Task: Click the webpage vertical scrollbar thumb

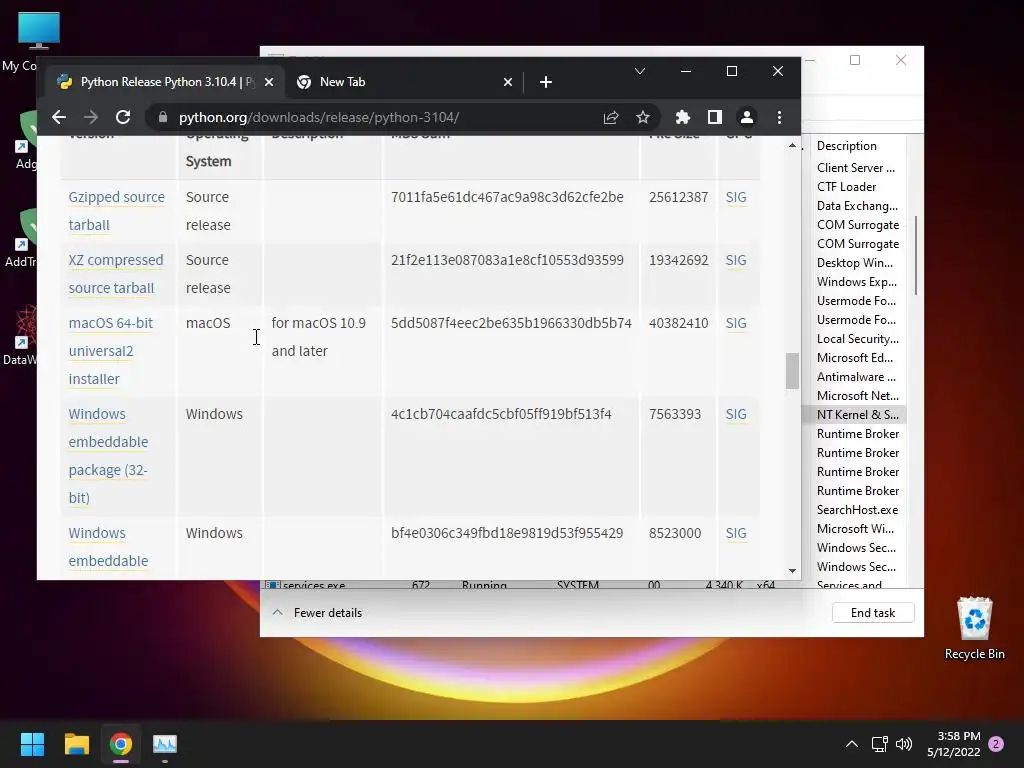Action: [792, 370]
